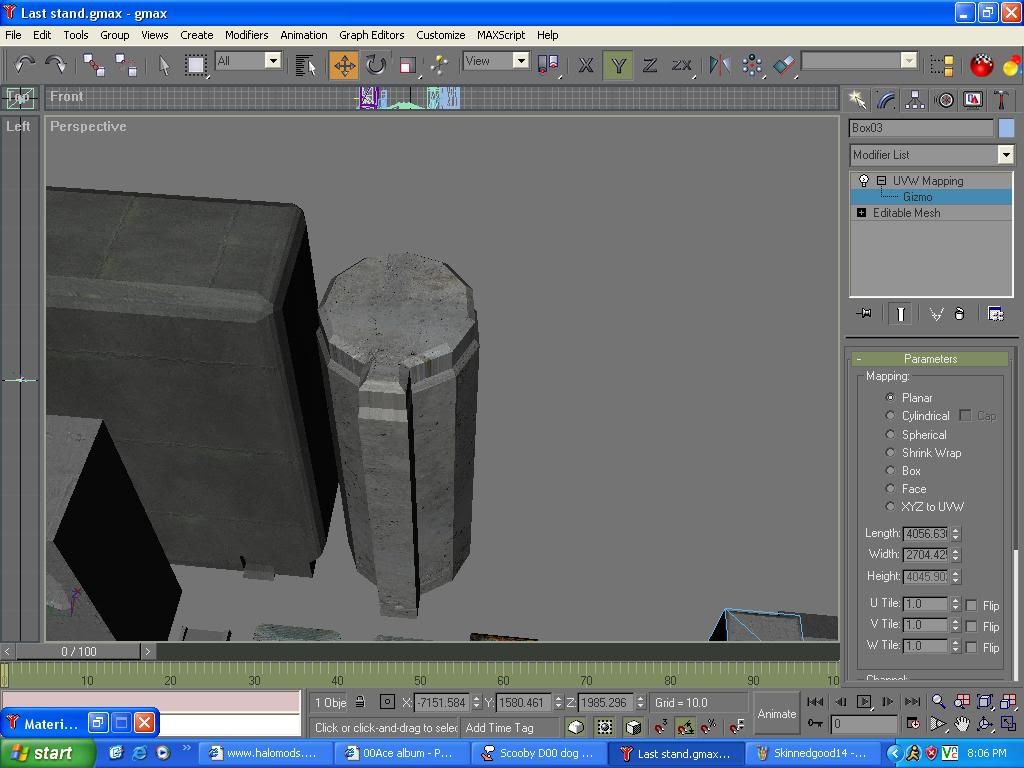Select the Planar mapping radio button
Image resolution: width=1024 pixels, height=768 pixels.
pos(890,397)
